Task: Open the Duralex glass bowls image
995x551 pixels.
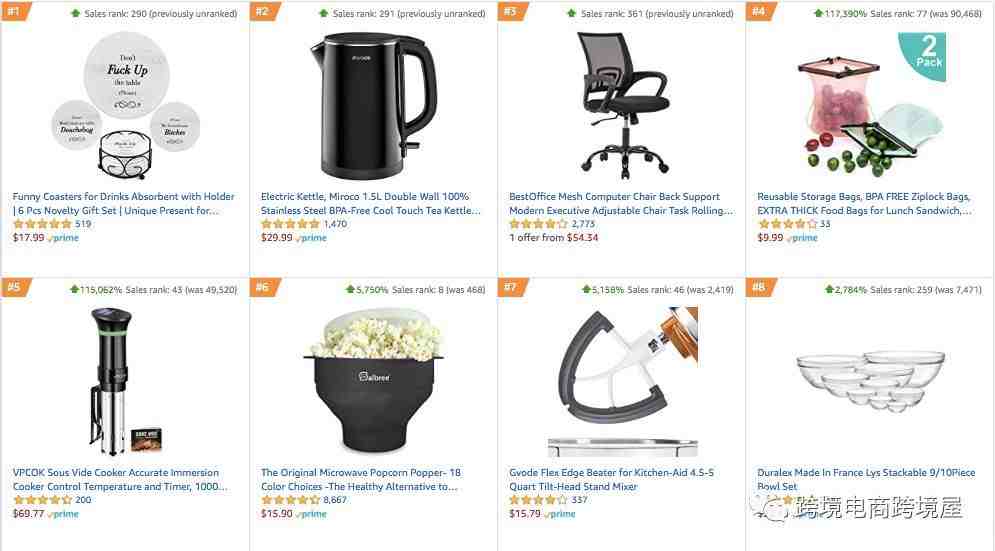Action: tap(870, 380)
